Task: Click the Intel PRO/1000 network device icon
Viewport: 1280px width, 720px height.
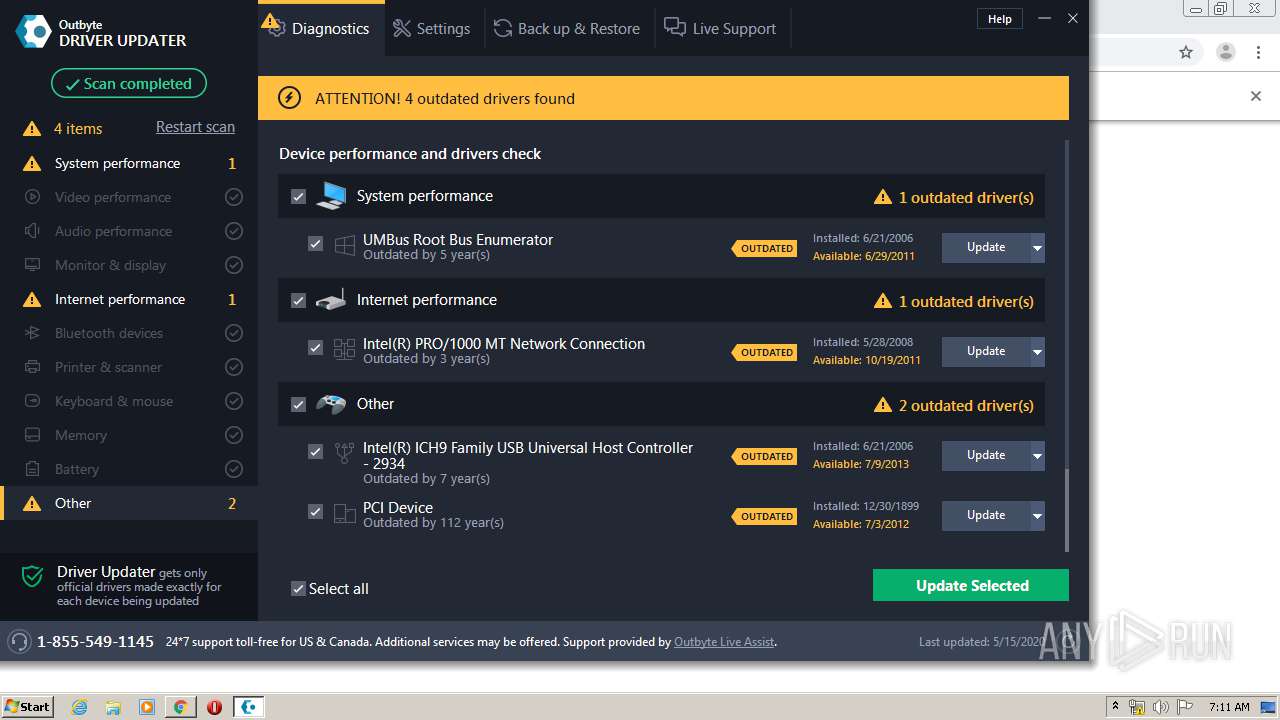Action: click(344, 350)
